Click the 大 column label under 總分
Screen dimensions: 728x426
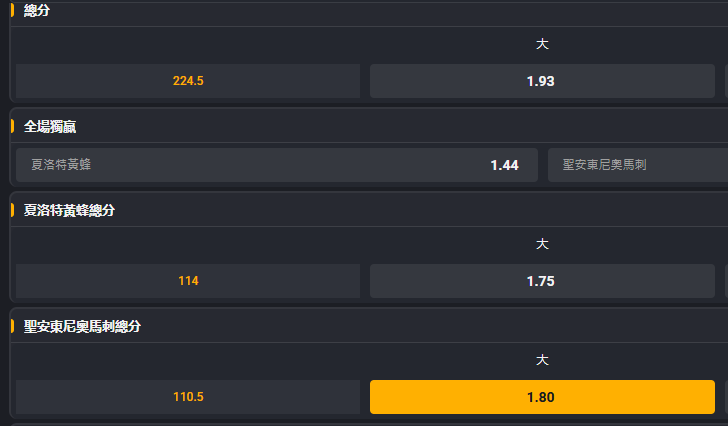pyautogui.click(x=542, y=45)
